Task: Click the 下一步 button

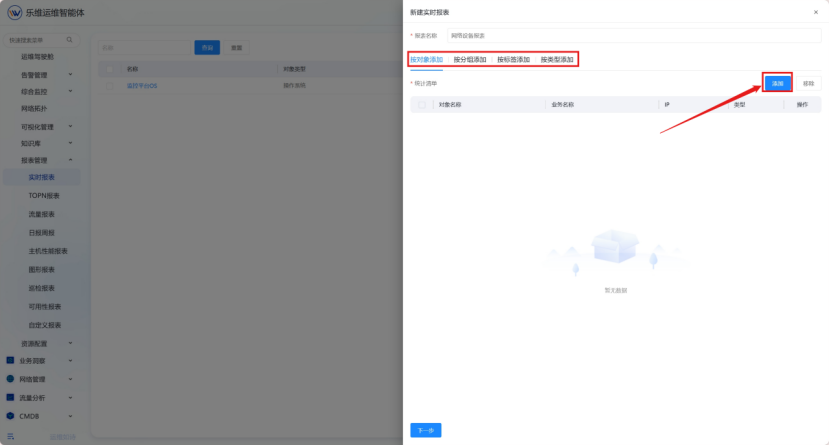Action: [x=426, y=430]
